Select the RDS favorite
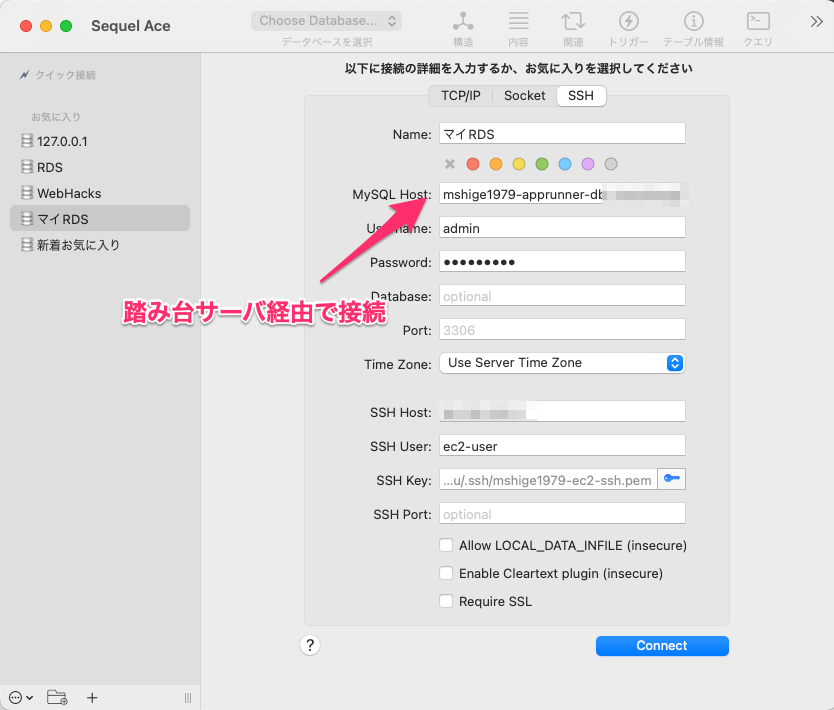This screenshot has width=834, height=710. (100, 167)
